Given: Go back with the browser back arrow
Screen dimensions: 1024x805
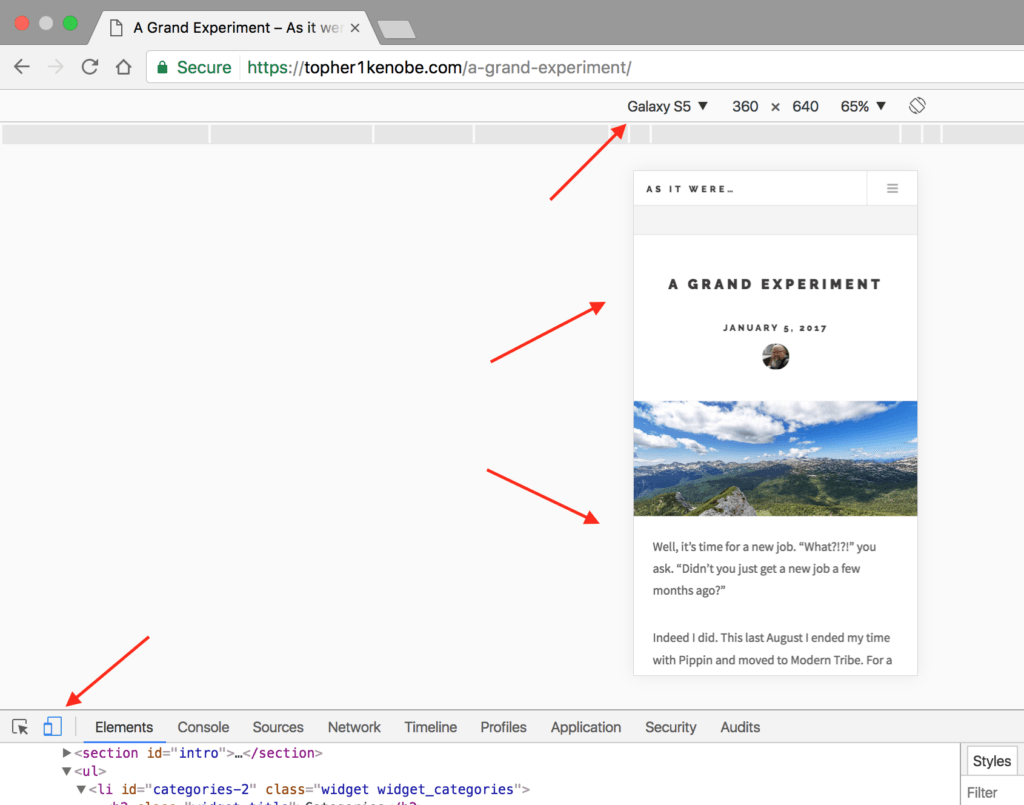Looking at the screenshot, I should click(x=22, y=67).
